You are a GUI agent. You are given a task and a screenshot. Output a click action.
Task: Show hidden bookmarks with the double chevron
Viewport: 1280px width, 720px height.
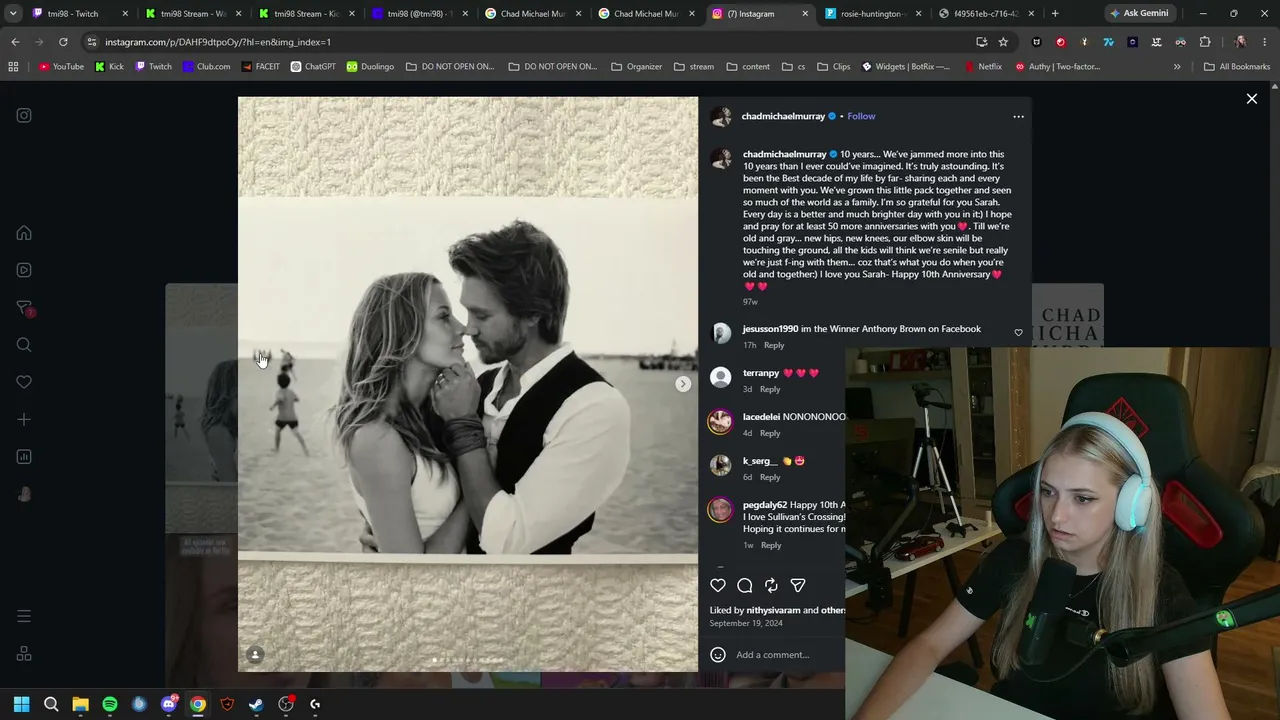(1177, 67)
